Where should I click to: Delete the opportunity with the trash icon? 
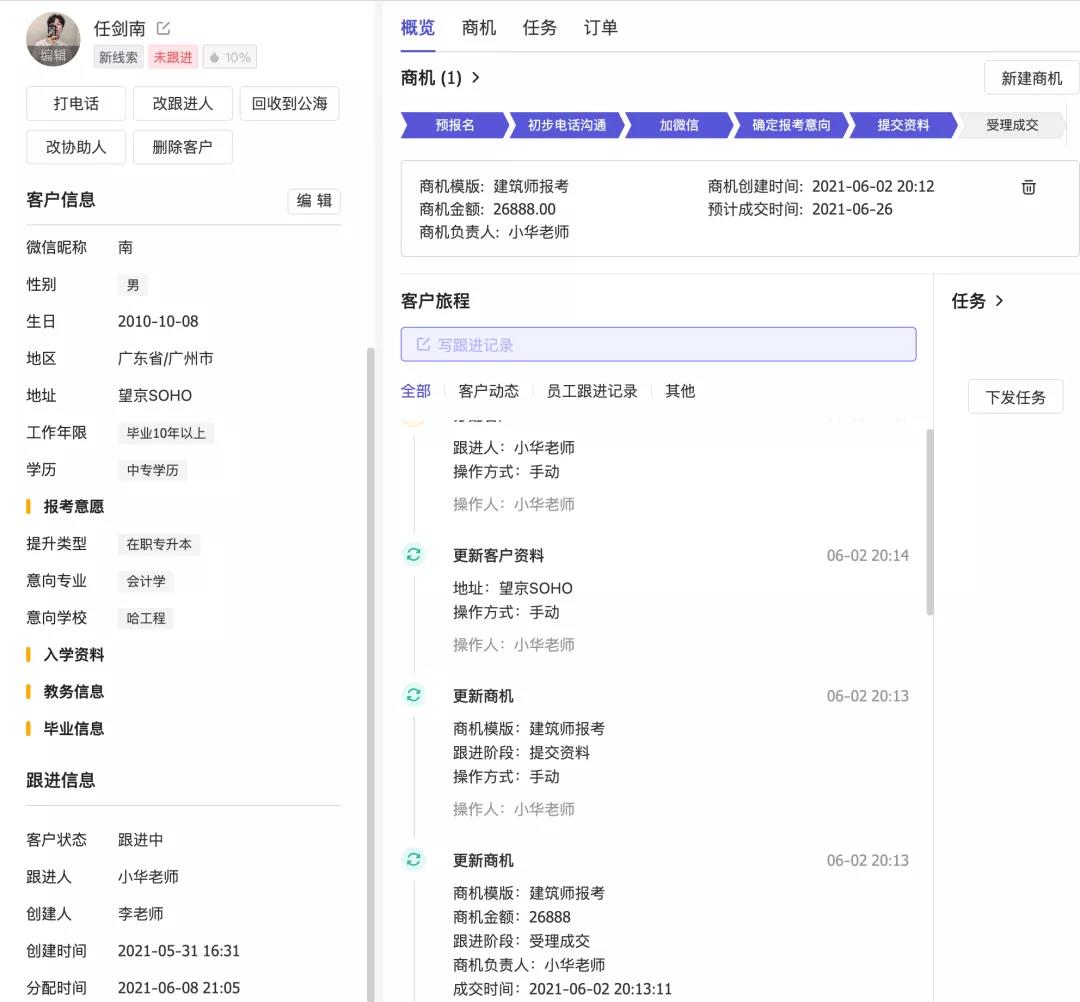(1028, 188)
